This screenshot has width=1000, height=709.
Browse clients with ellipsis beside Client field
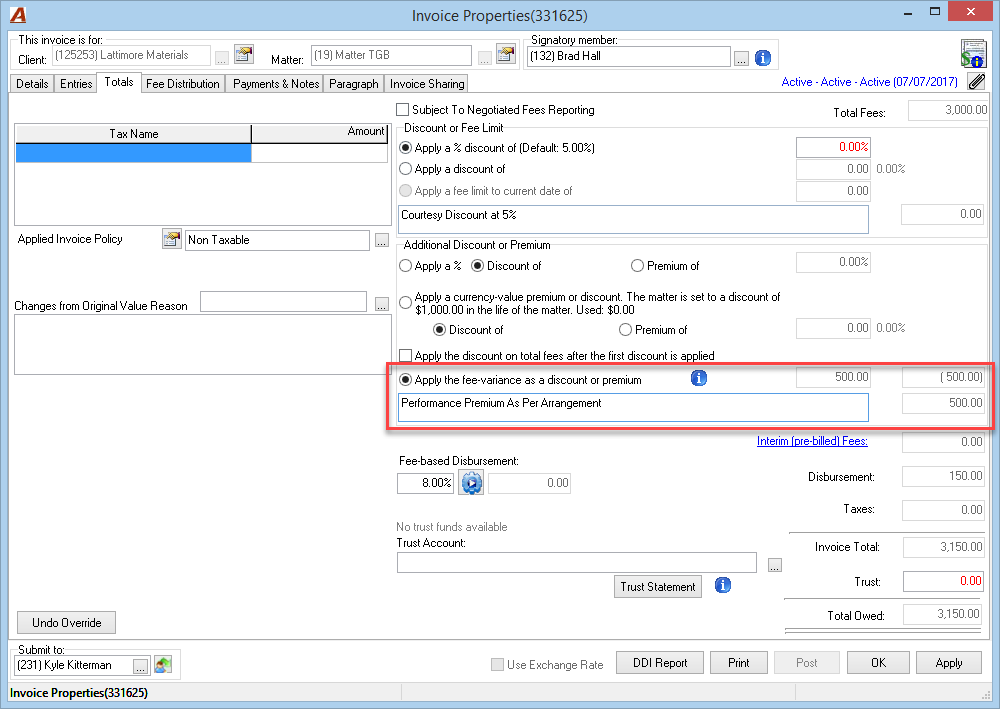(x=221, y=59)
